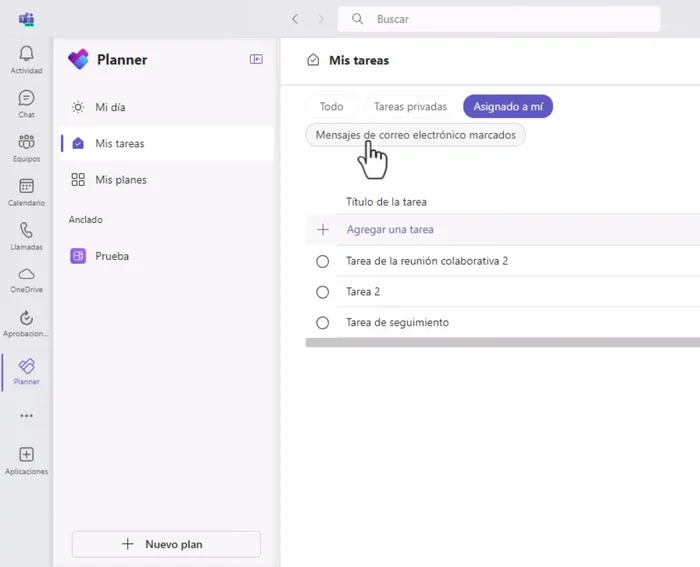Image resolution: width=700 pixels, height=567 pixels.
Task: Click the Anclado section label
Action: (86, 219)
